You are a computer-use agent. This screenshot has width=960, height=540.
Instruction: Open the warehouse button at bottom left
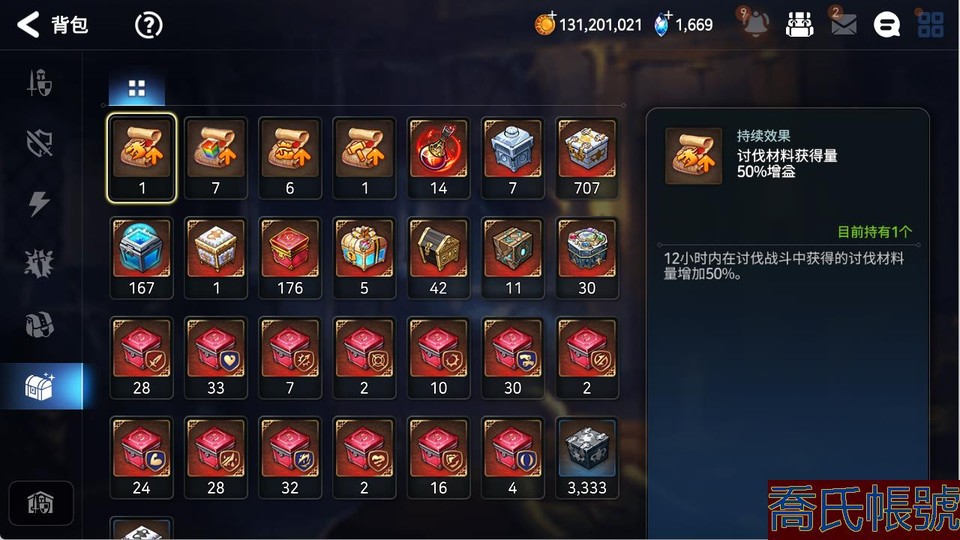(x=41, y=503)
